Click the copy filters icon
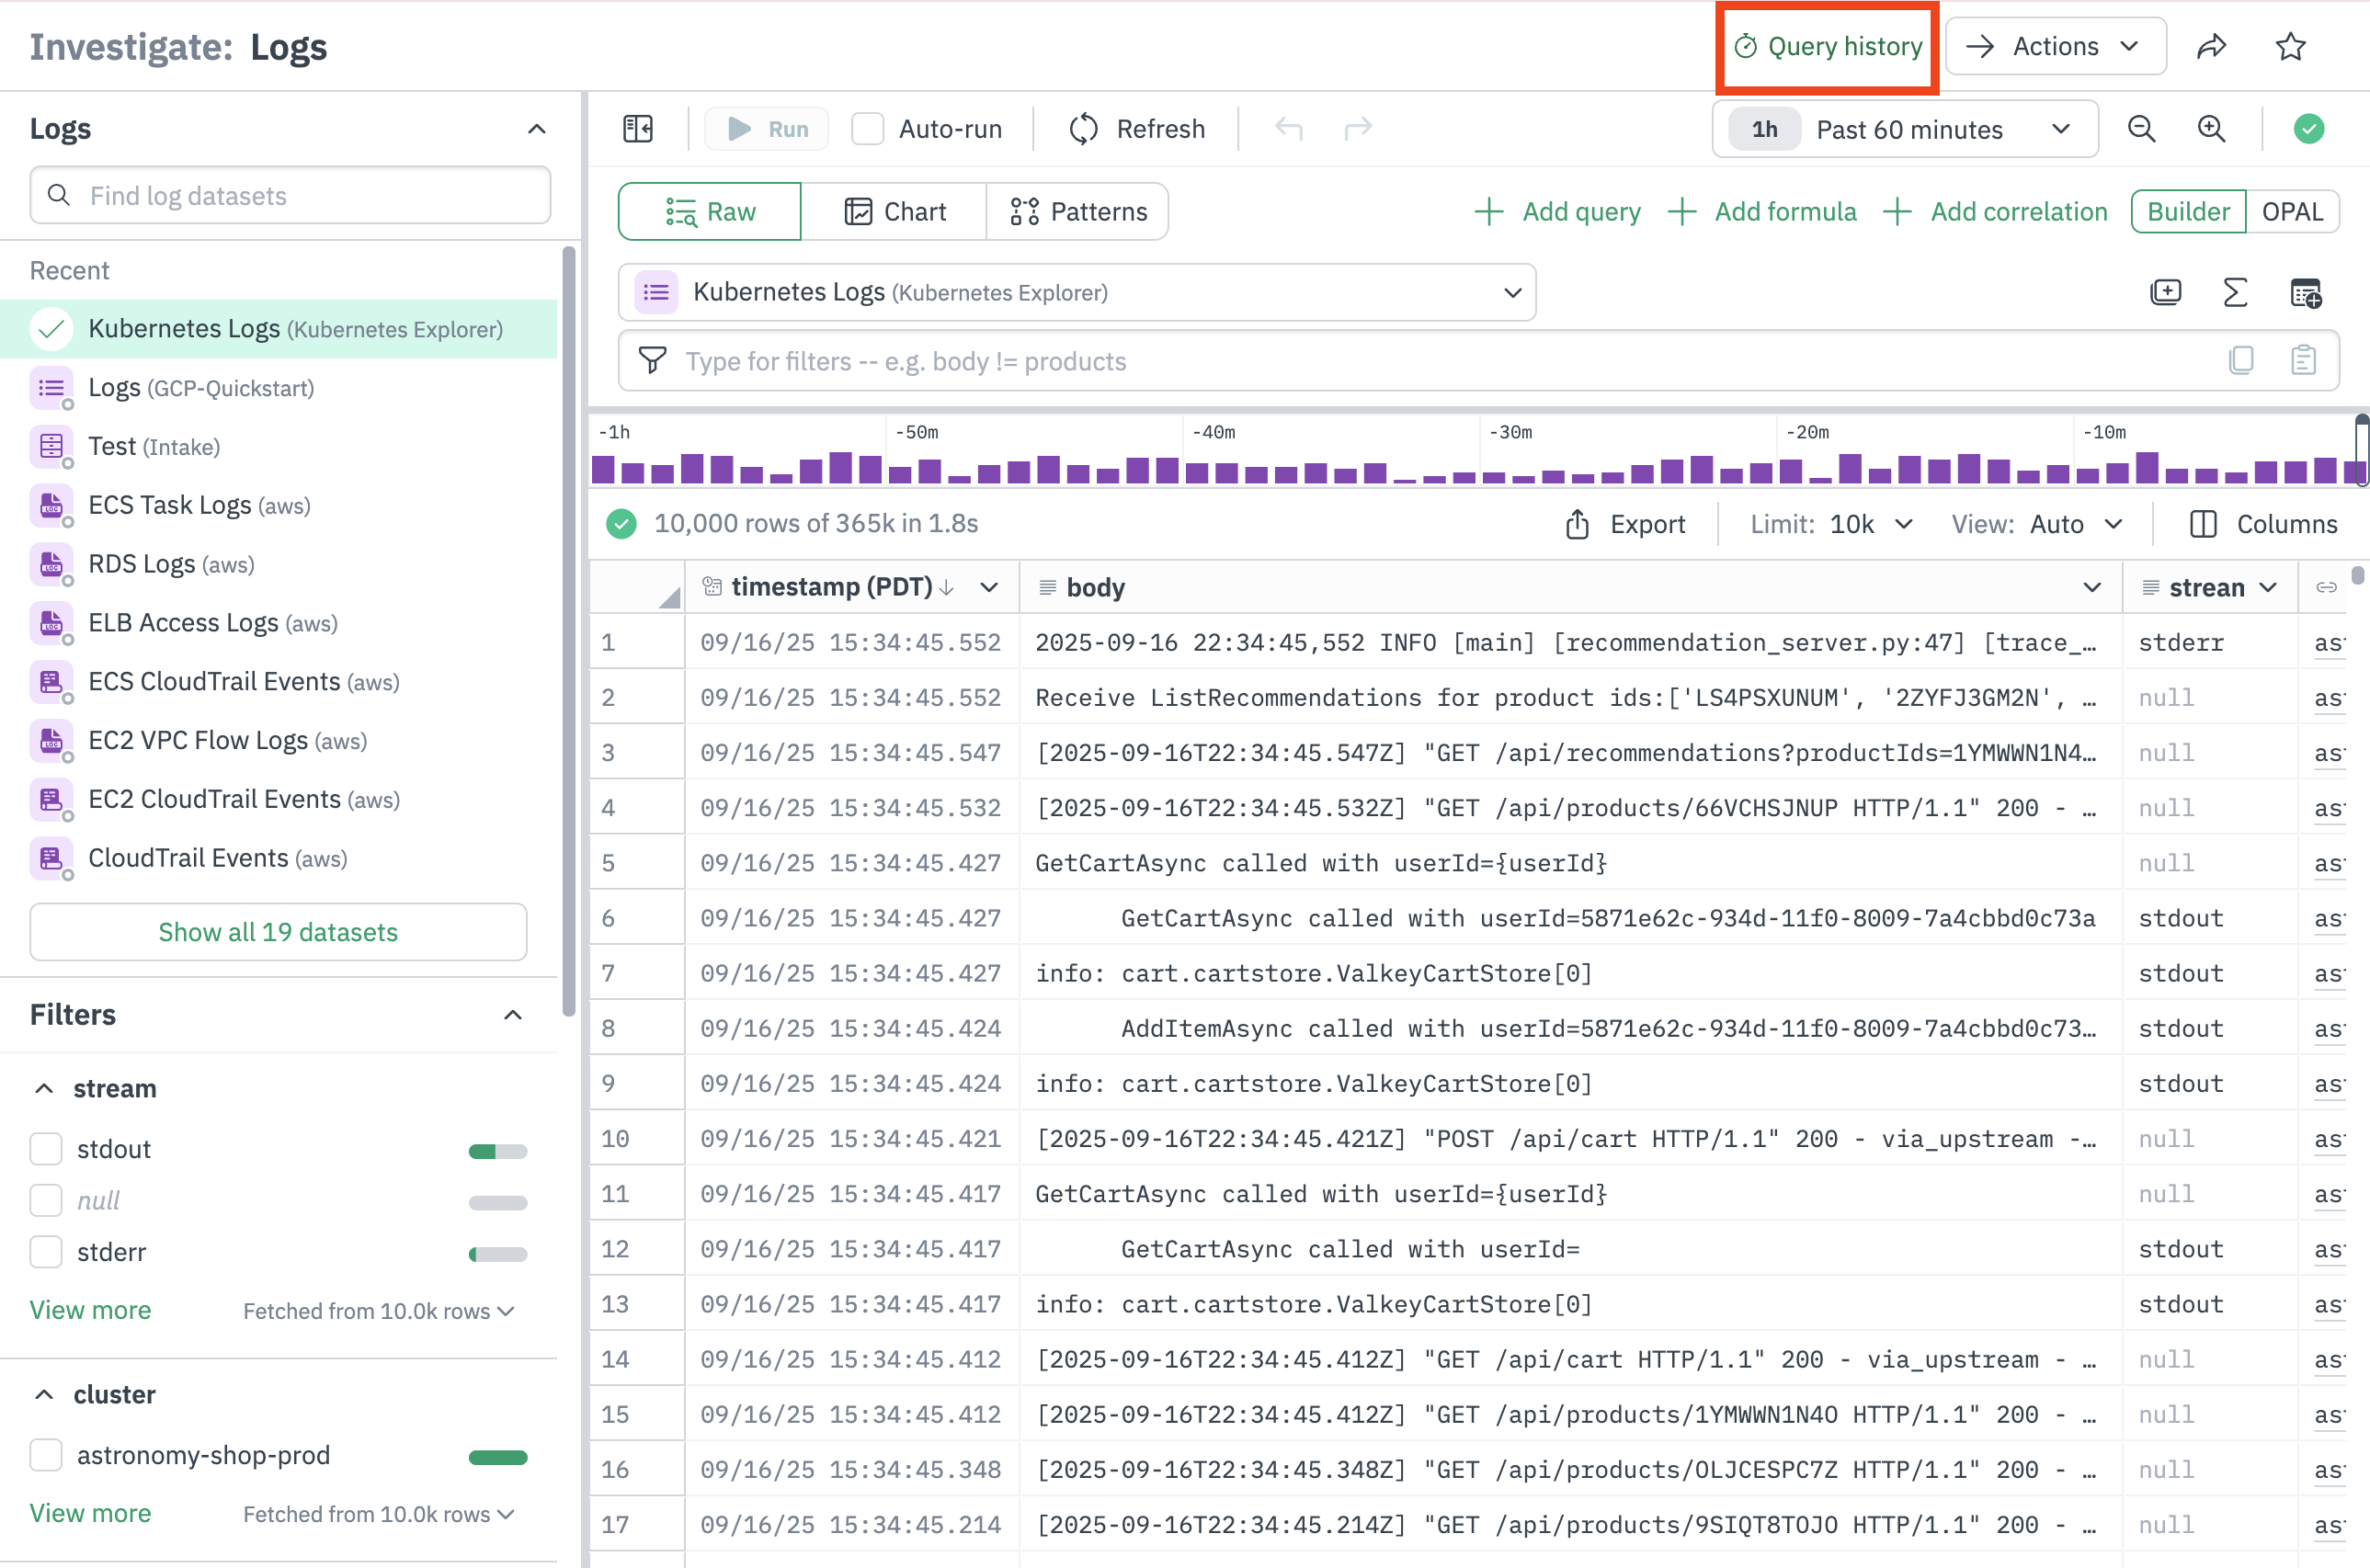The image size is (2370, 1568). pyautogui.click(x=2241, y=360)
